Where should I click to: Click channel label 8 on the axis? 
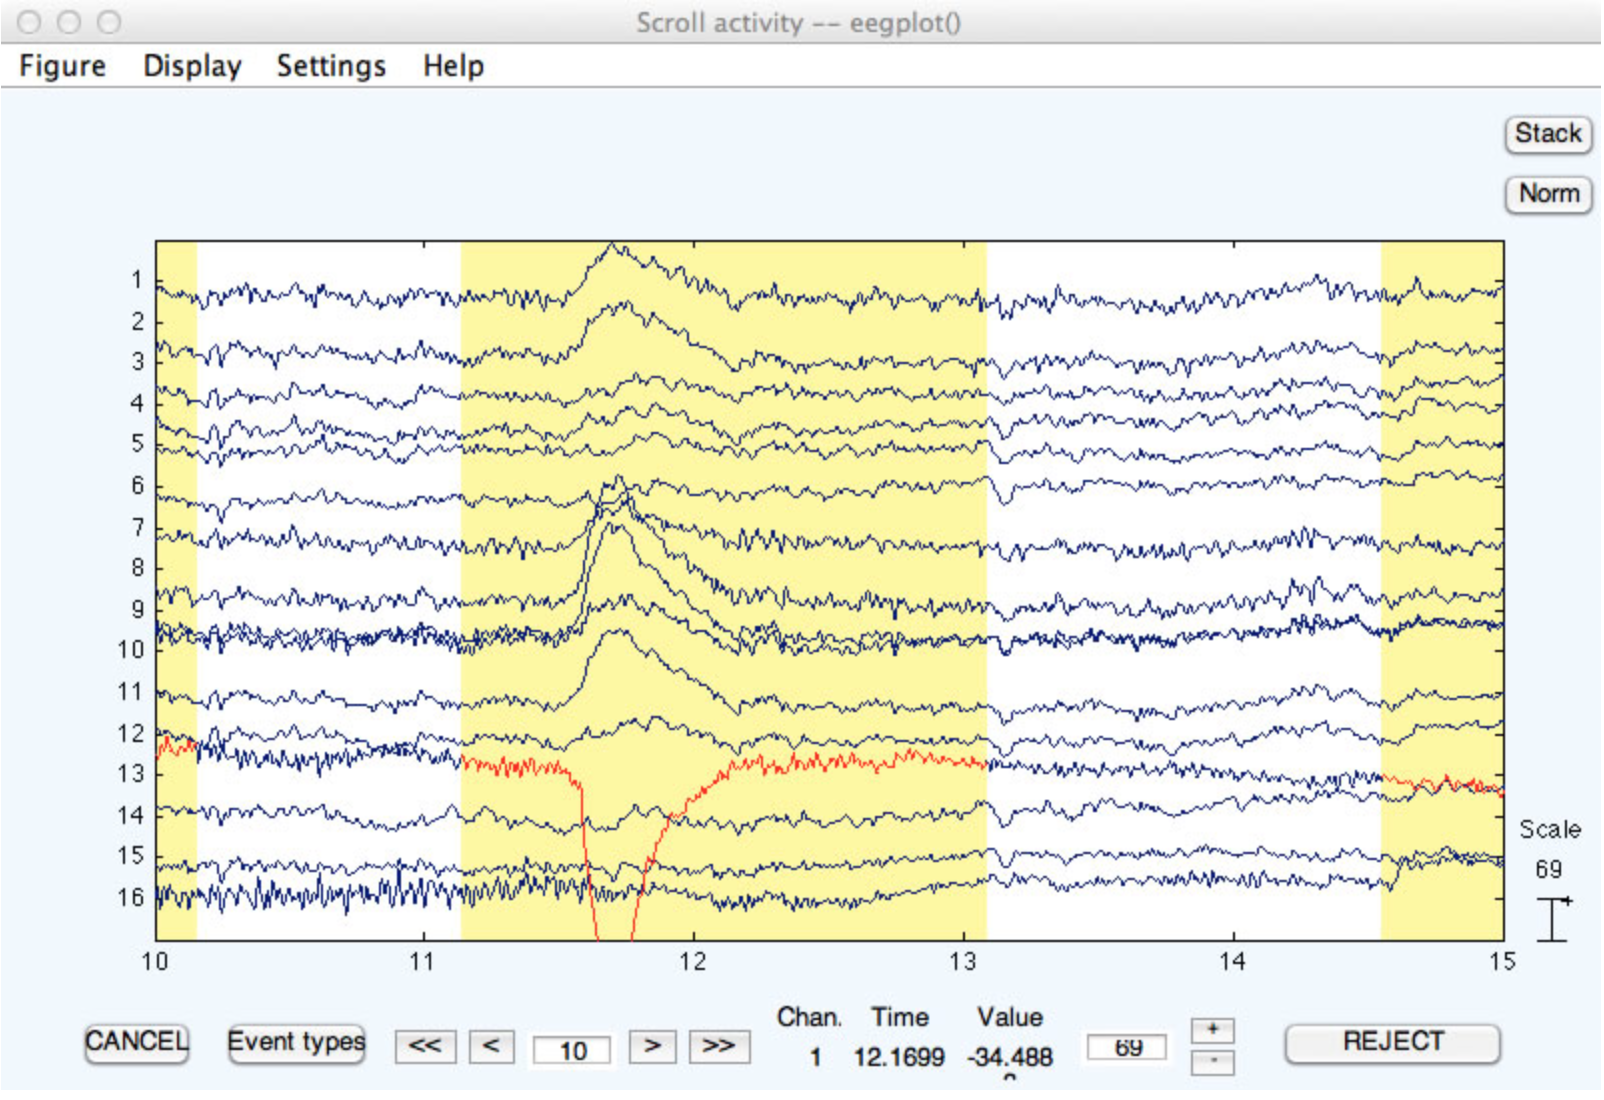(137, 567)
